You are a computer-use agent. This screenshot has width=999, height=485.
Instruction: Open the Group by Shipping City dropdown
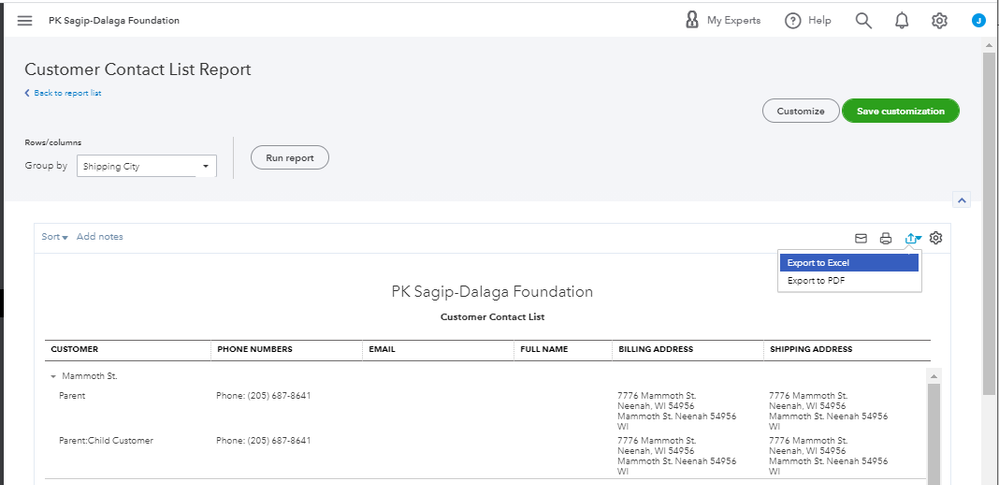click(x=146, y=167)
